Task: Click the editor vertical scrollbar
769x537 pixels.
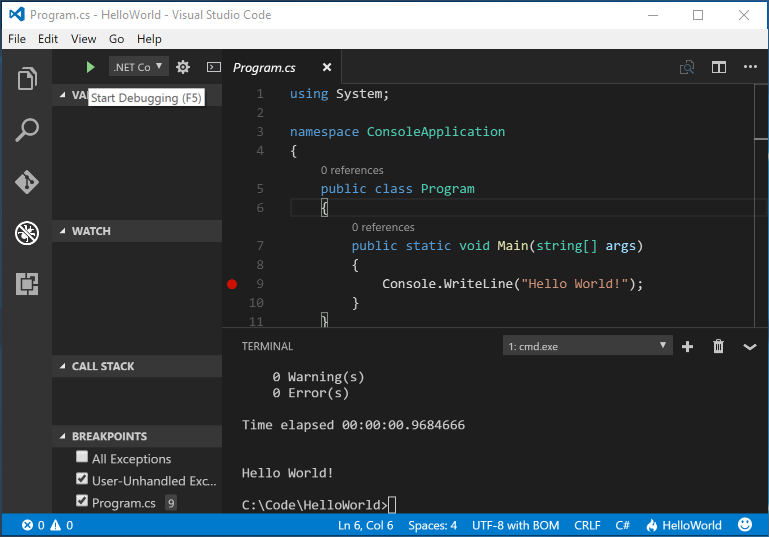Action: point(761,206)
